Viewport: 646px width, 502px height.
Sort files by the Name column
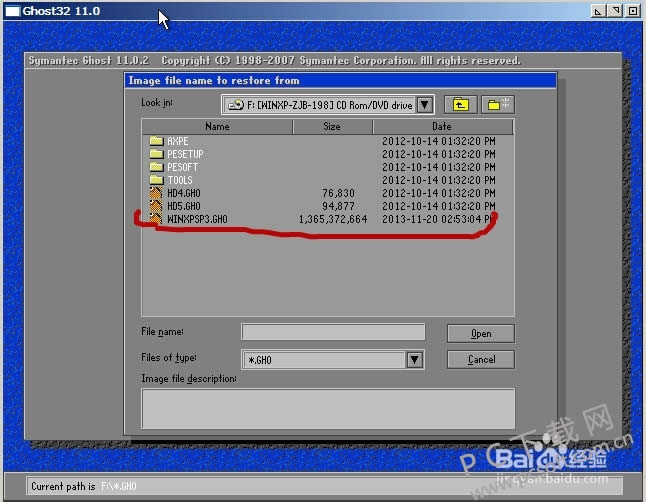pos(217,127)
